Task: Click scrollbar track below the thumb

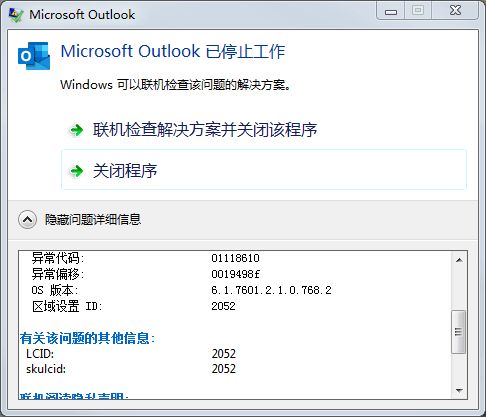Action: point(459,368)
